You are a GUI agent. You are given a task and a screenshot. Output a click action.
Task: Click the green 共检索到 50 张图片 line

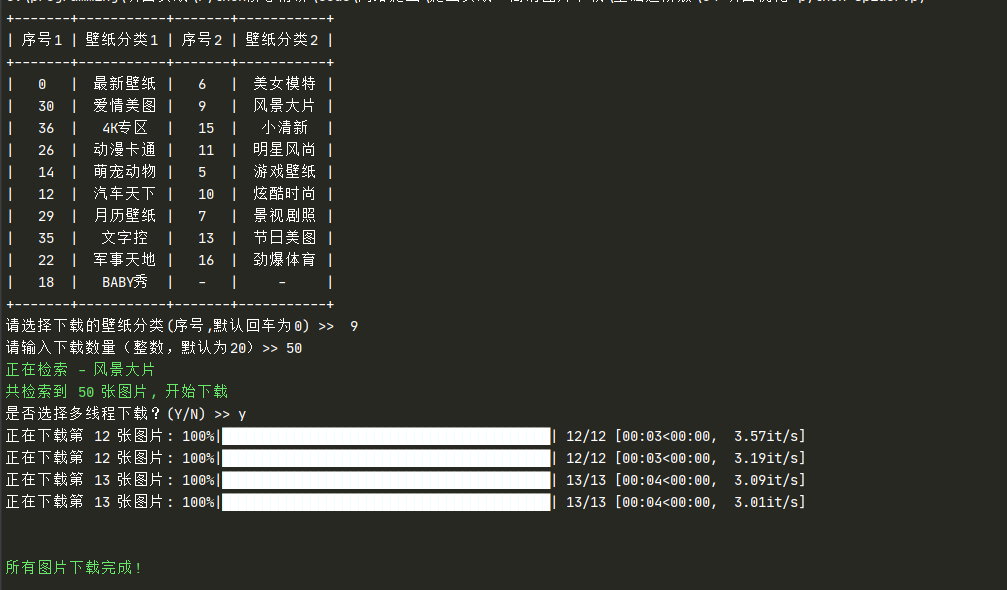117,391
